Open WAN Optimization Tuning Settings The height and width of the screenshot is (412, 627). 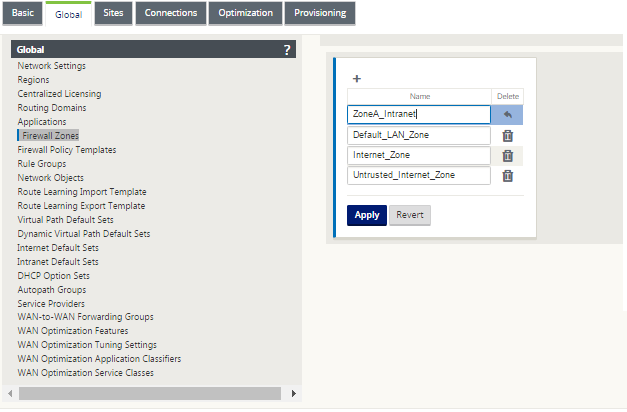click(x=87, y=345)
